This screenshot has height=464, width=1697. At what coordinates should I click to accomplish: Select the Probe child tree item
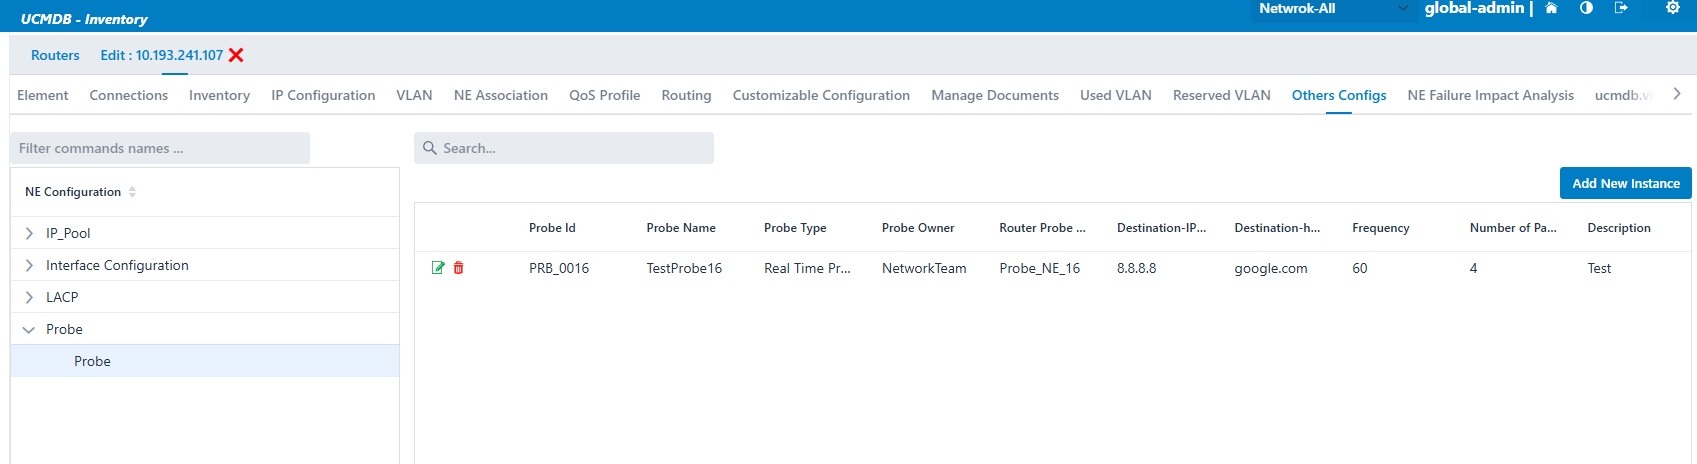[x=92, y=361]
